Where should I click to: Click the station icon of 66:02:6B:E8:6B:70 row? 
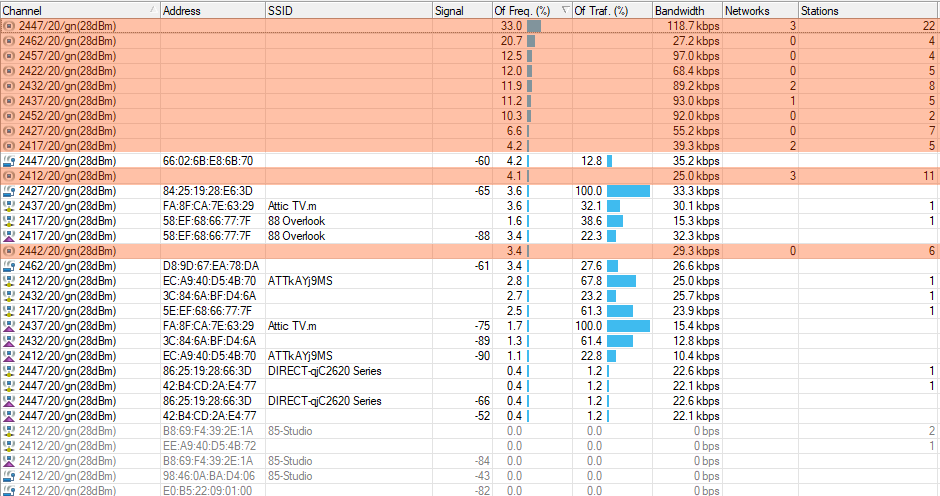9,161
